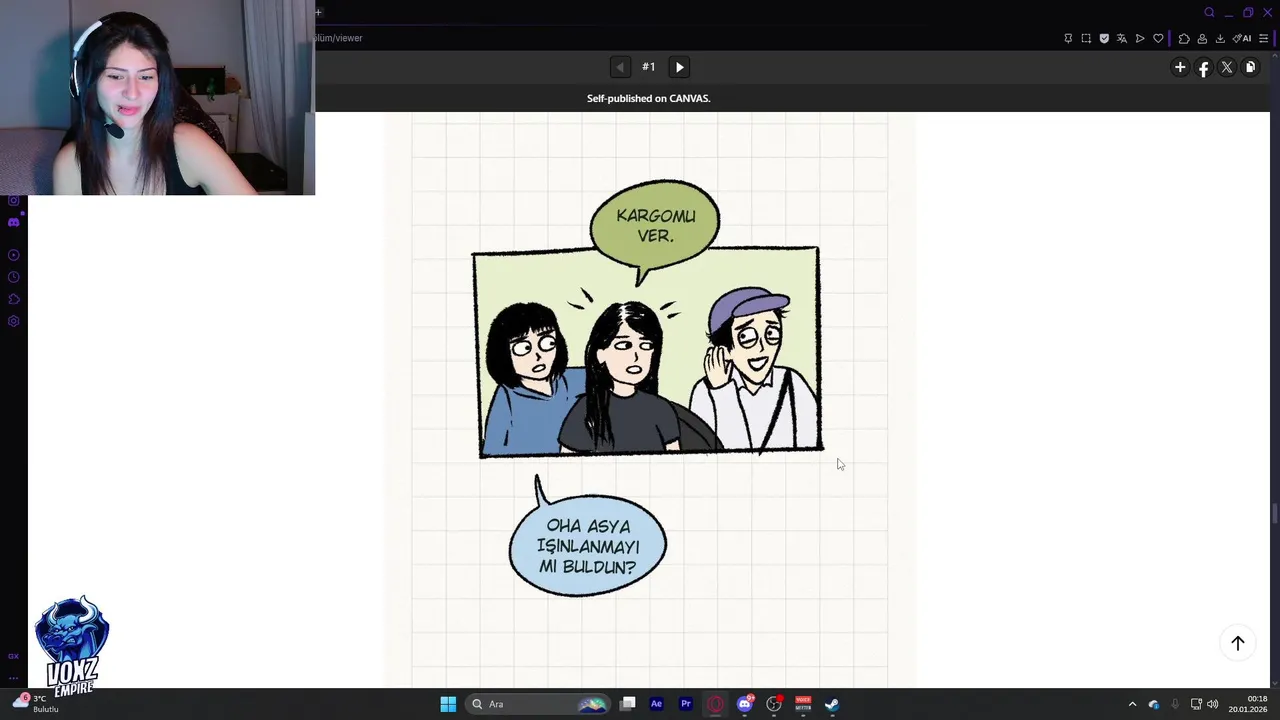Image resolution: width=1280 pixels, height=720 pixels.
Task: Click the comic panel with three characters
Action: coord(648,352)
